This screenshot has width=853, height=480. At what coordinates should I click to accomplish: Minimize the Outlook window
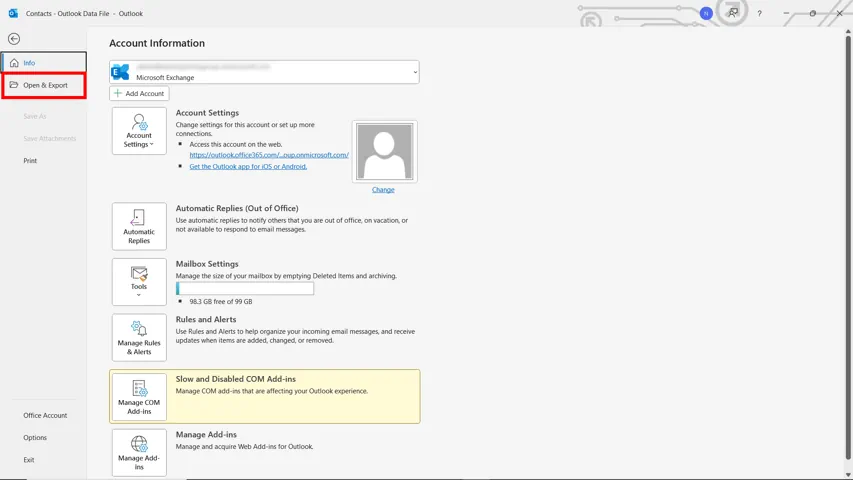coord(786,13)
